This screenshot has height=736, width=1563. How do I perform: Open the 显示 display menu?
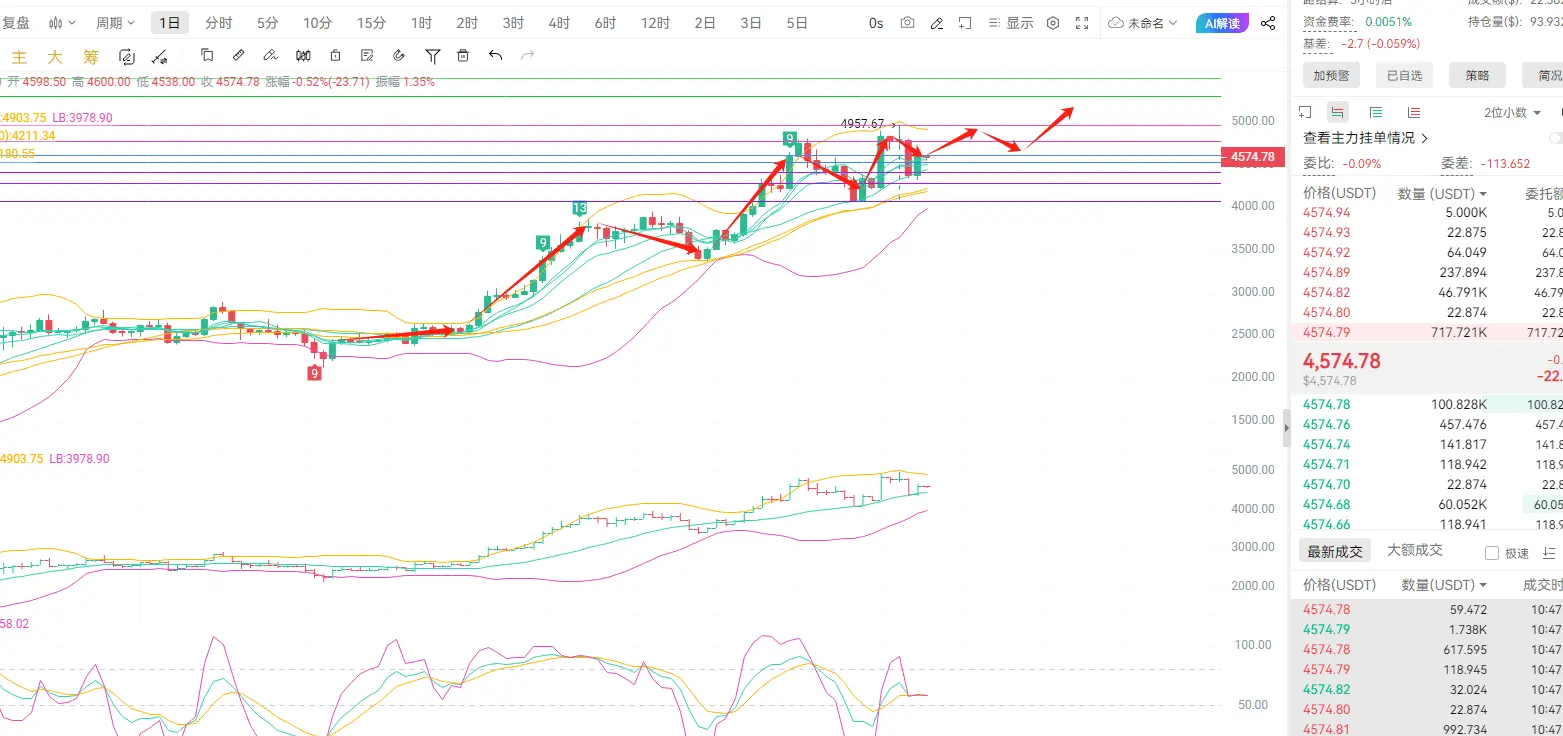coord(1011,23)
